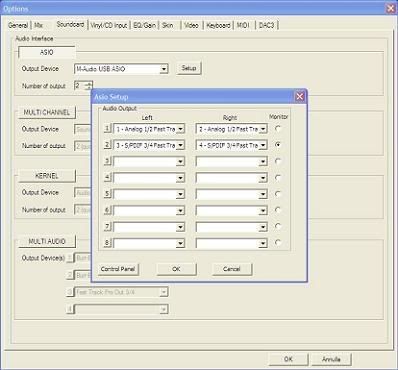398x370 pixels.
Task: Open the EQ/Gain tab
Action: pyautogui.click(x=144, y=25)
